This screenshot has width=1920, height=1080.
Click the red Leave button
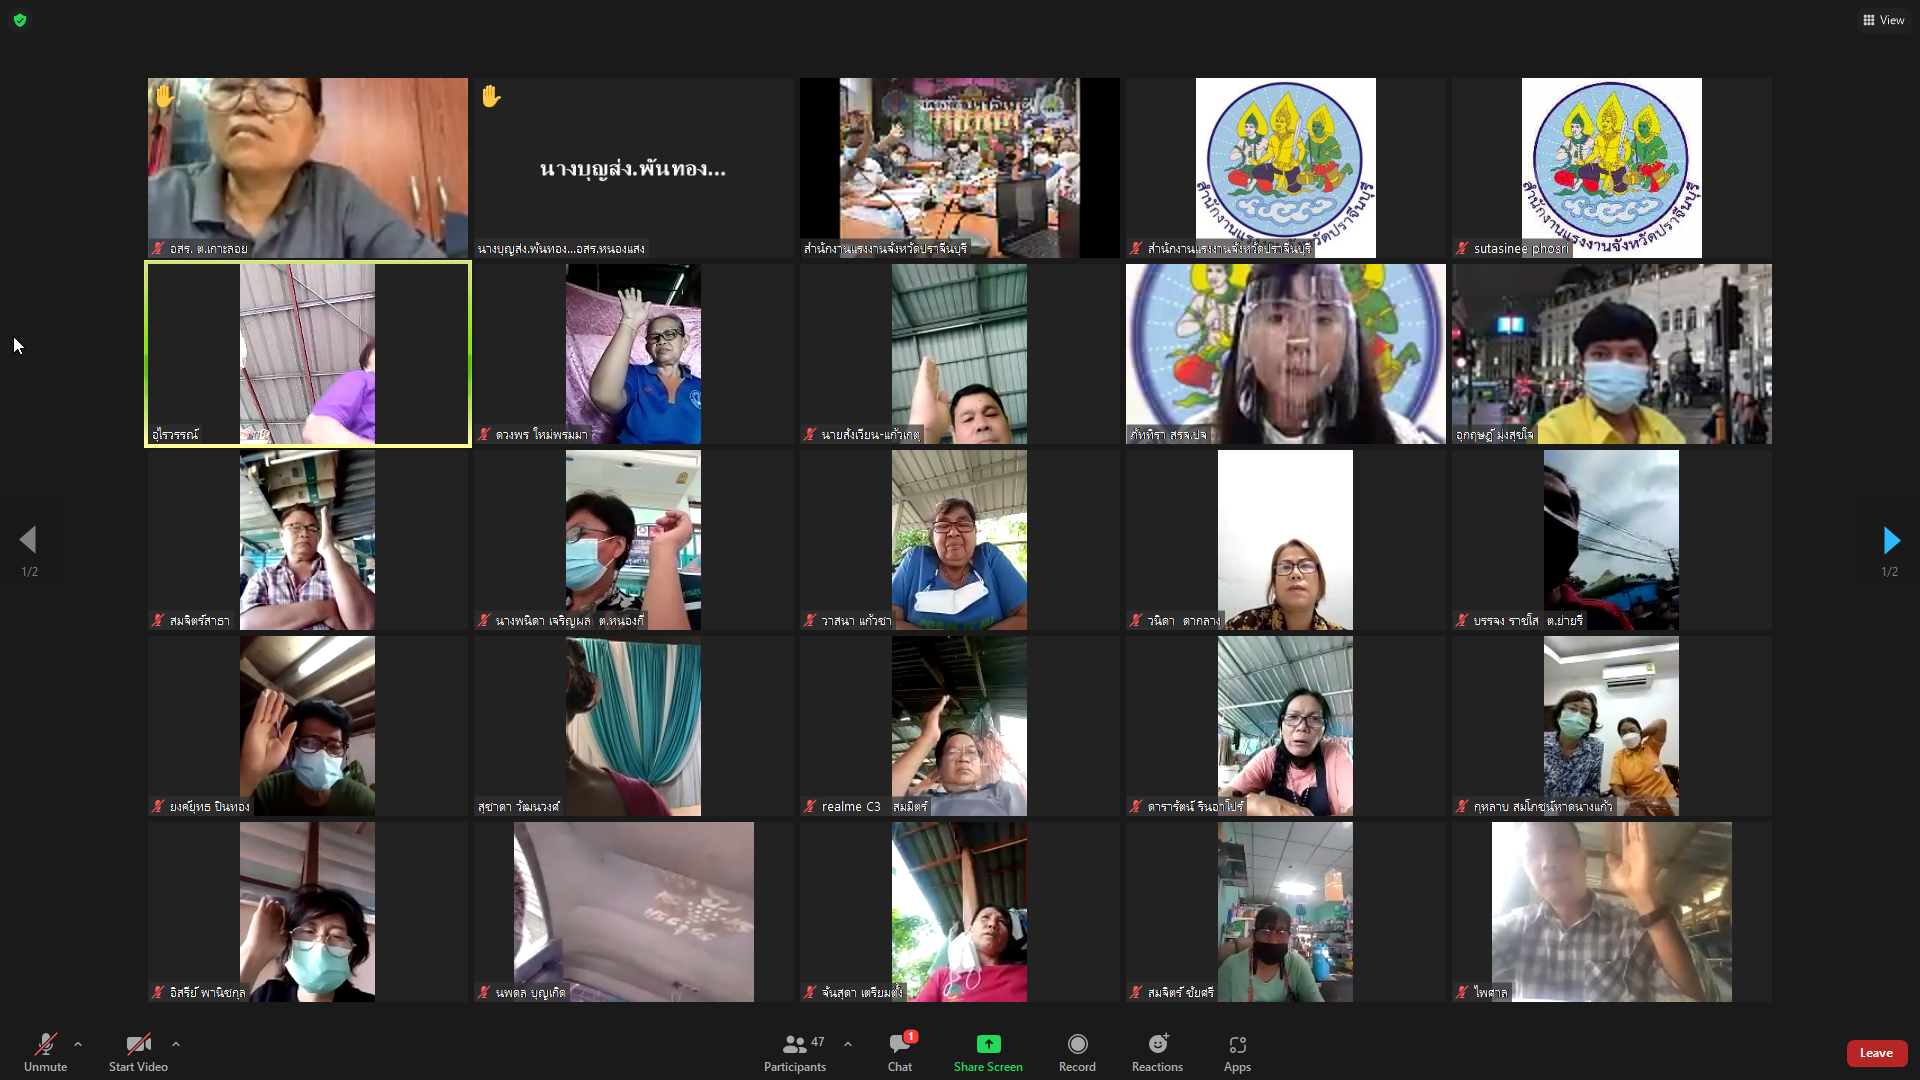click(x=1876, y=1053)
